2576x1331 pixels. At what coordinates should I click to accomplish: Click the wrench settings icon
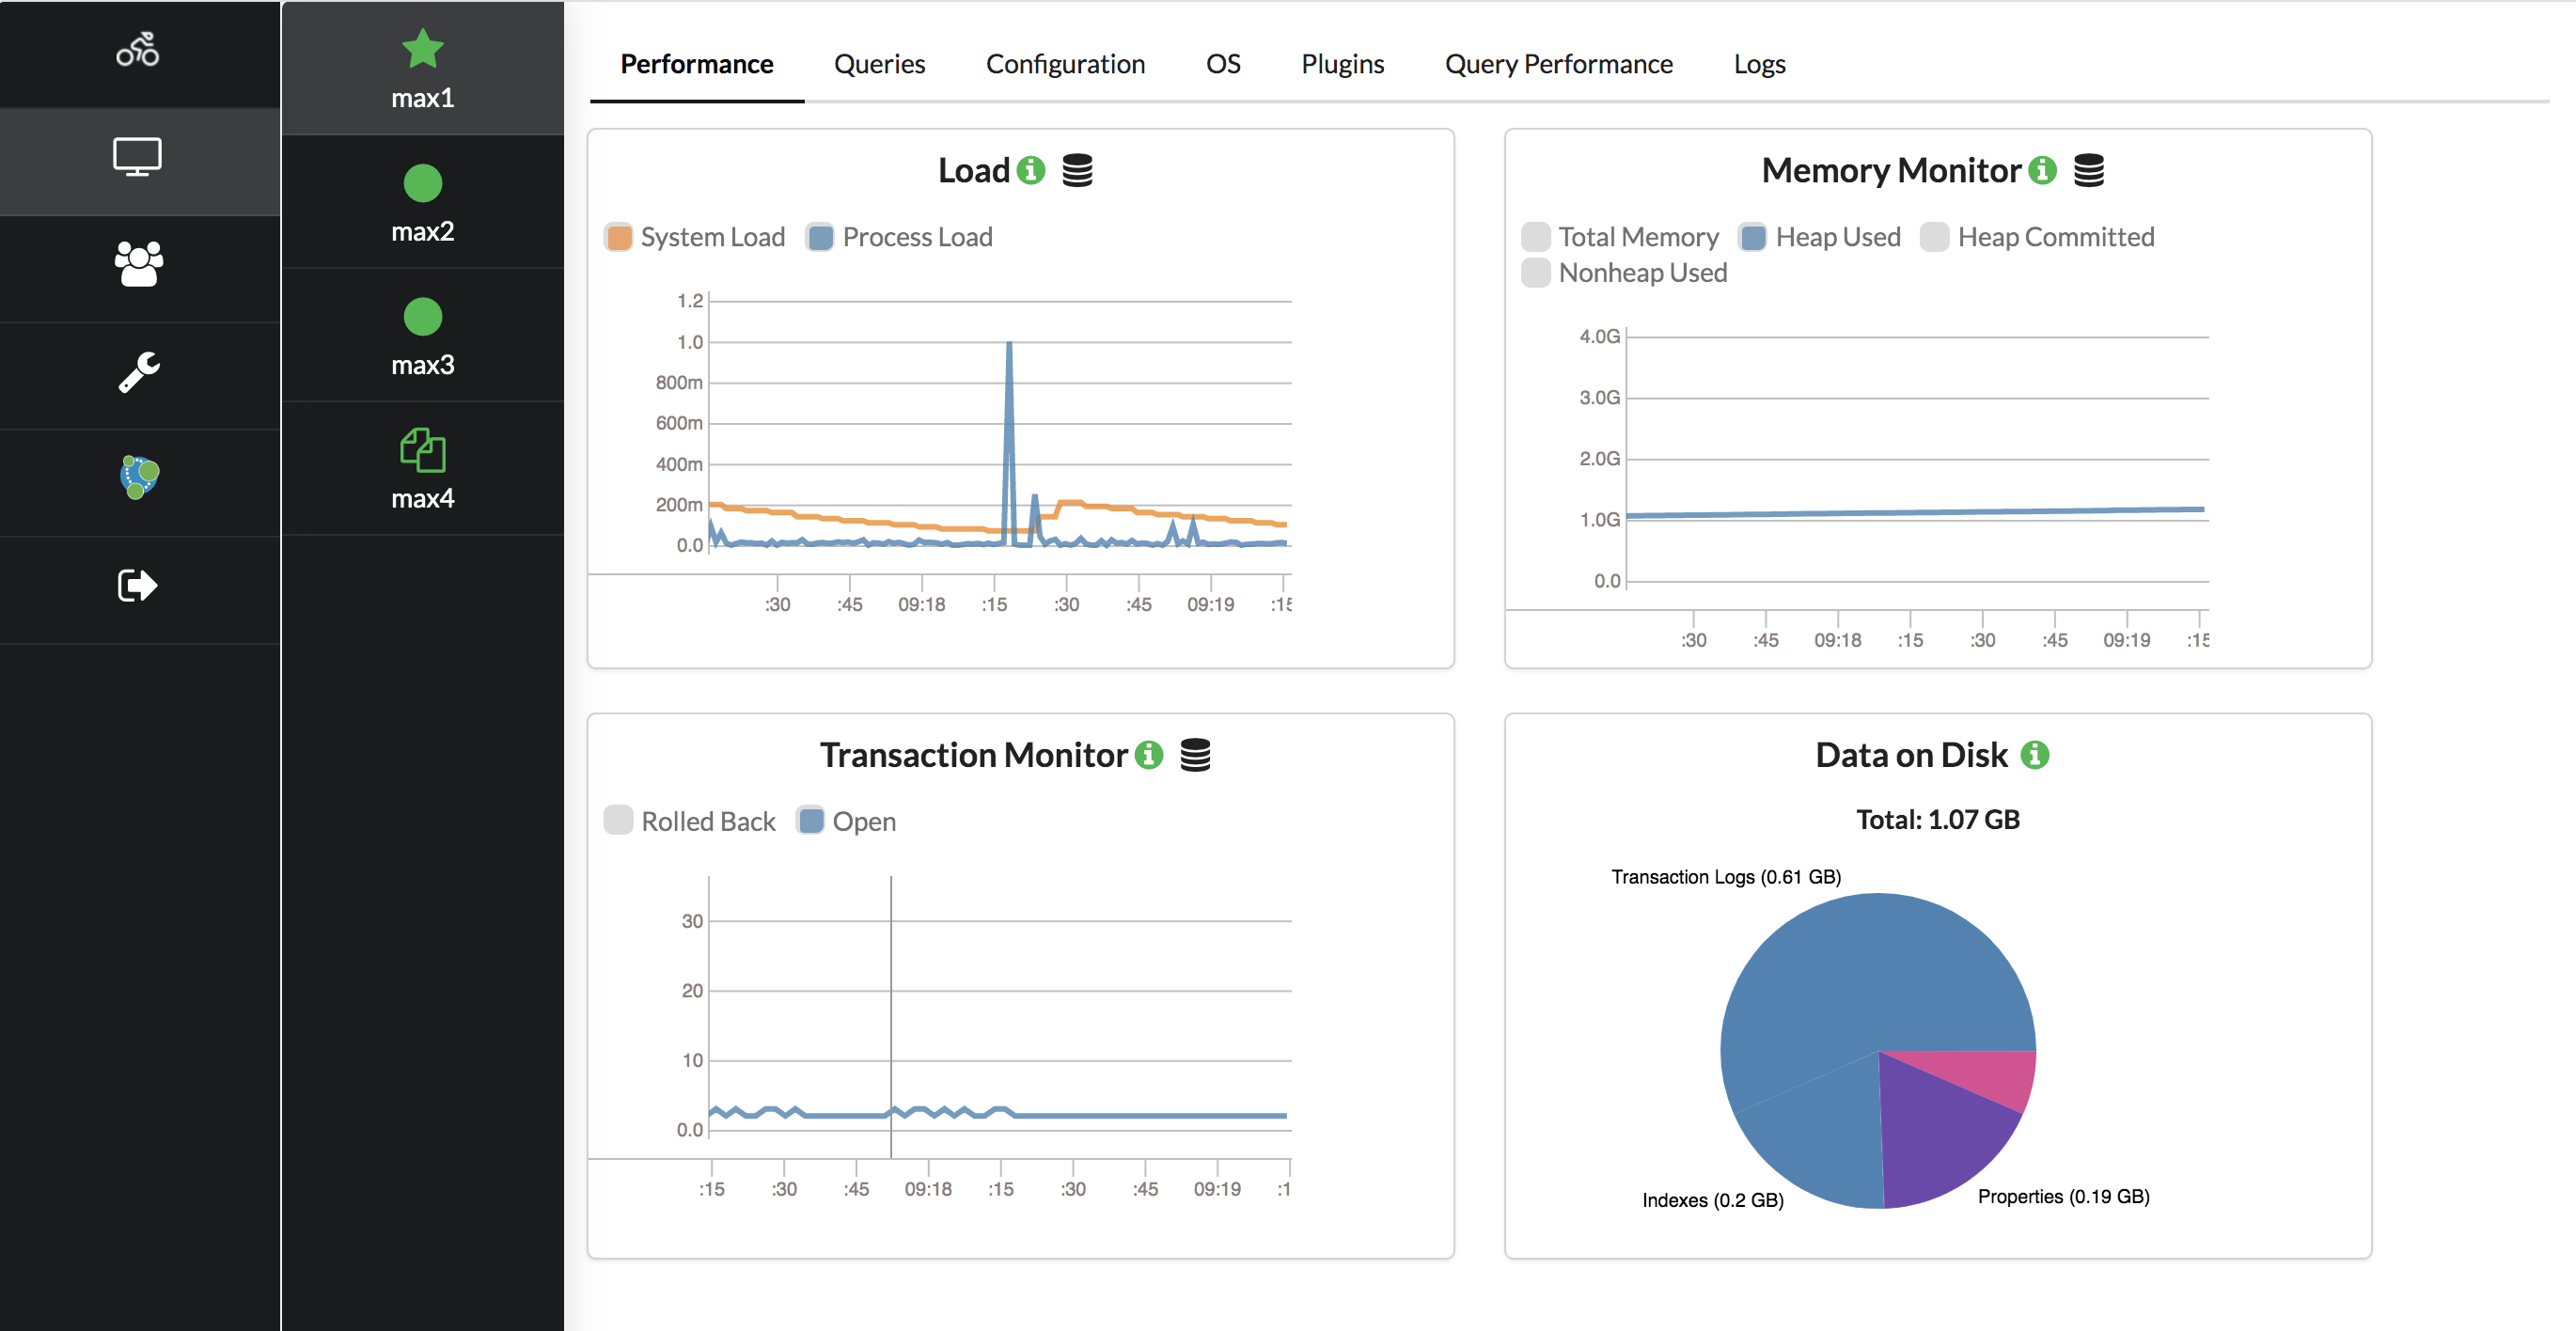click(138, 372)
